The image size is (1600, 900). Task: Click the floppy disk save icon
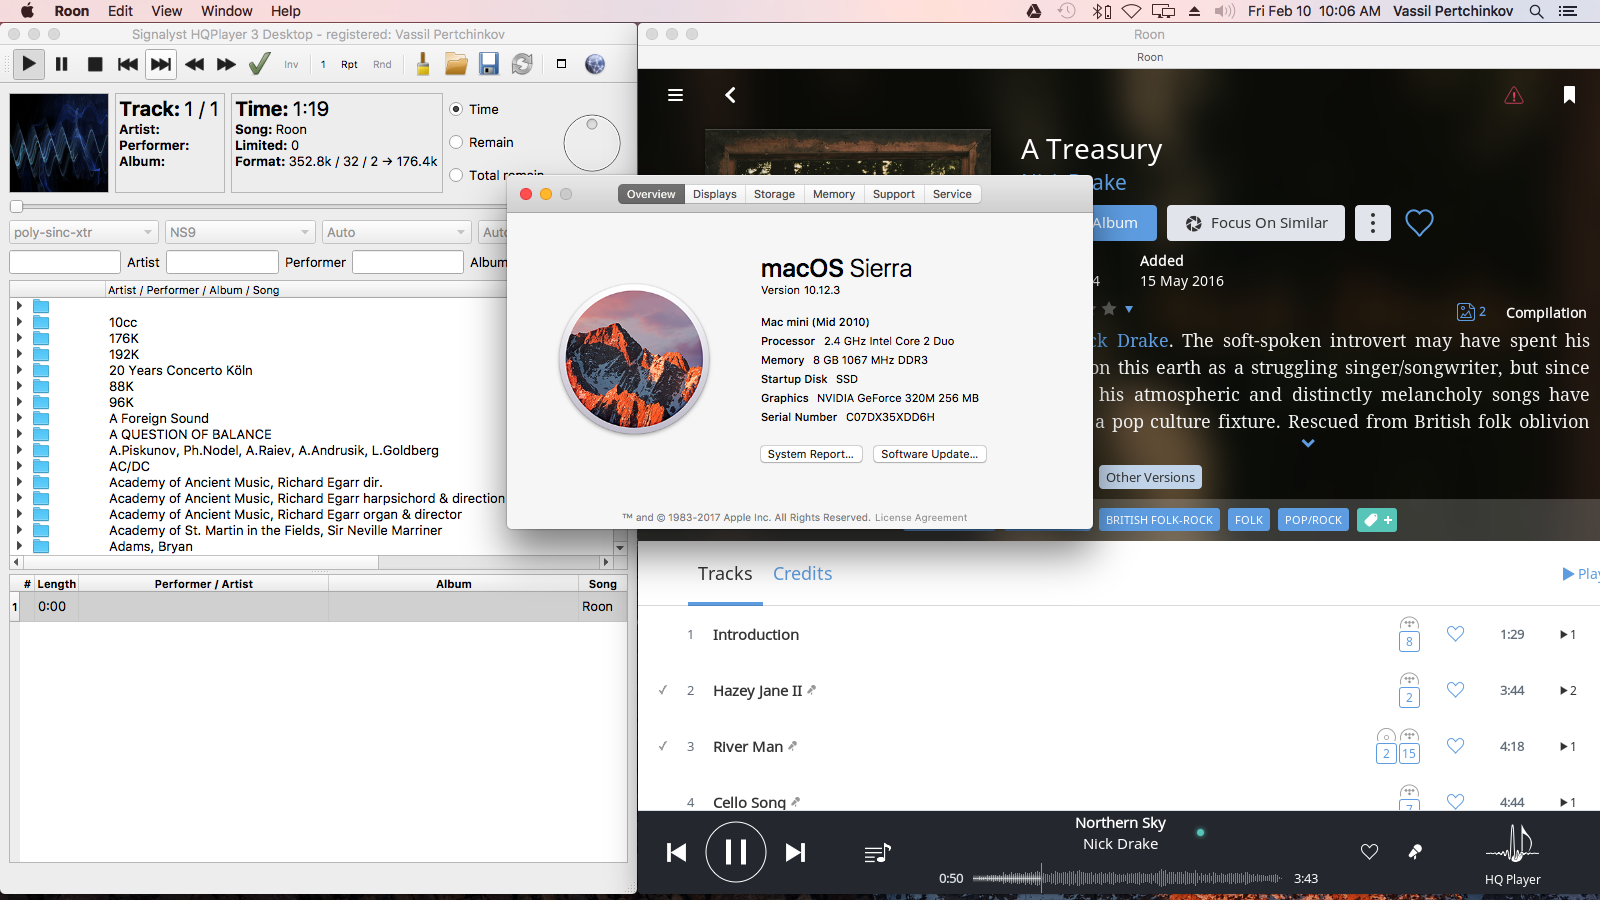[489, 64]
